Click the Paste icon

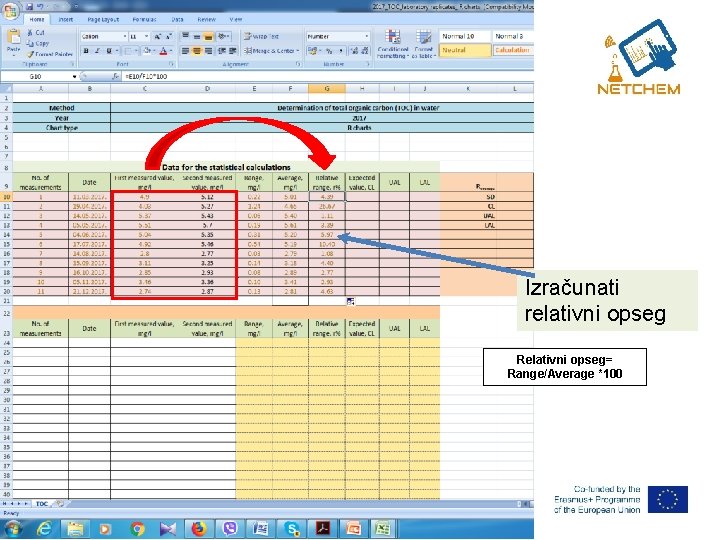(13, 37)
